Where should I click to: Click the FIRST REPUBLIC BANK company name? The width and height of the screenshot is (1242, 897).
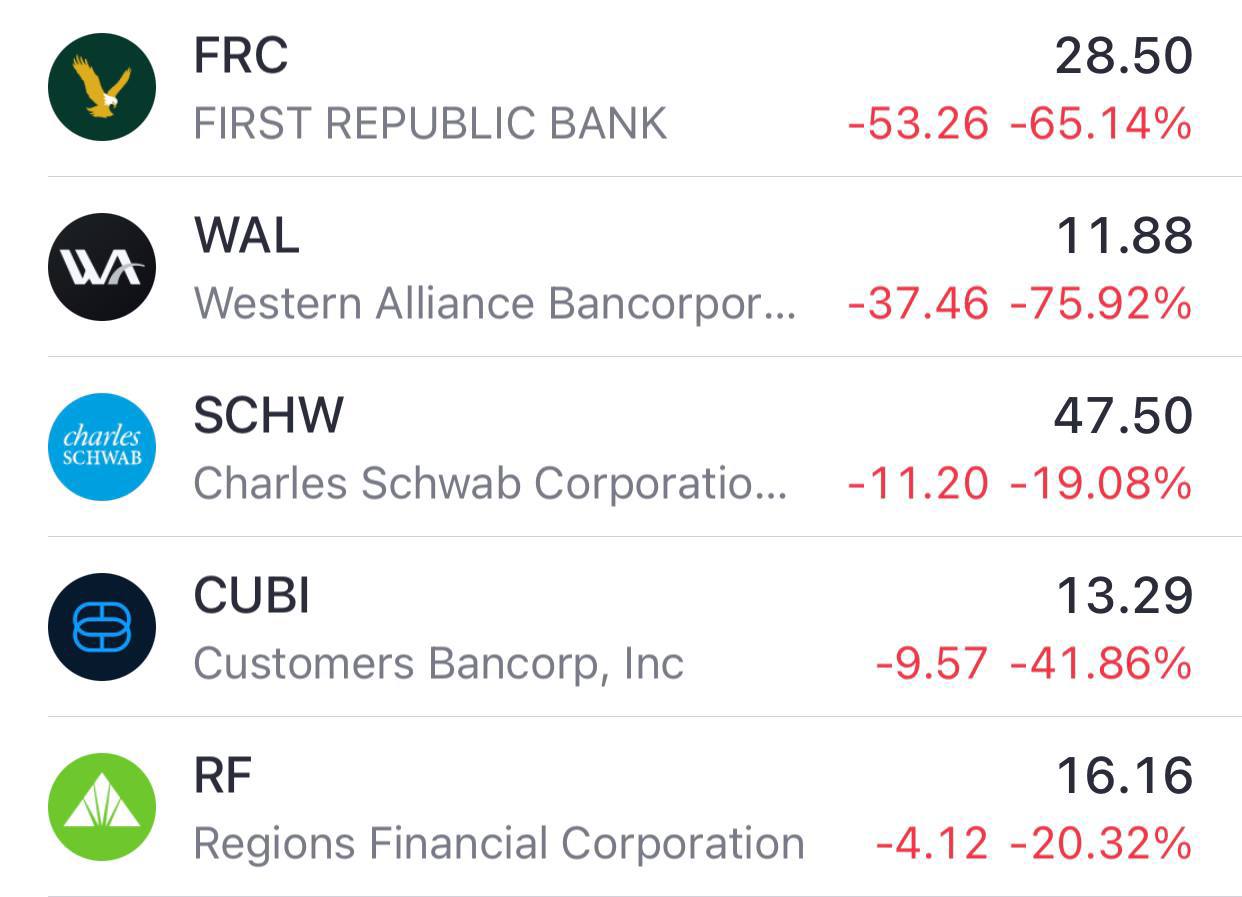[x=430, y=124]
